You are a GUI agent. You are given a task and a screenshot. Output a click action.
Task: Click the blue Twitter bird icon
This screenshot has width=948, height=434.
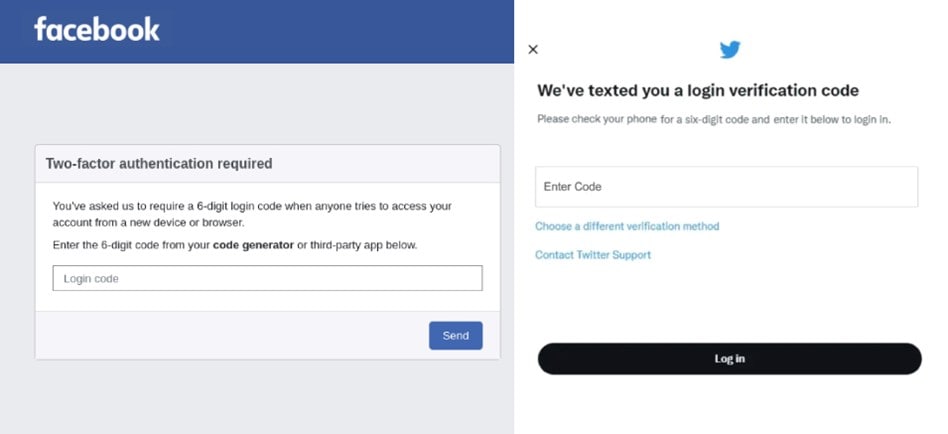[x=730, y=50]
